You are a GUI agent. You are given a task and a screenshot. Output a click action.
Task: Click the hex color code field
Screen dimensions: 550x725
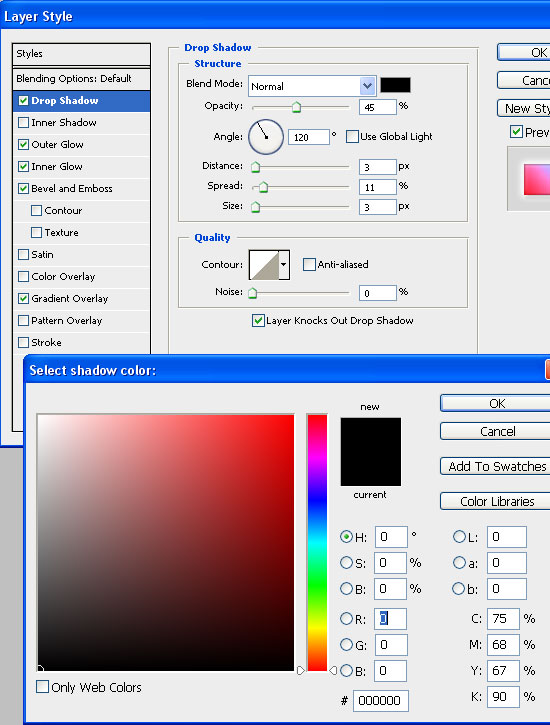[x=381, y=700]
